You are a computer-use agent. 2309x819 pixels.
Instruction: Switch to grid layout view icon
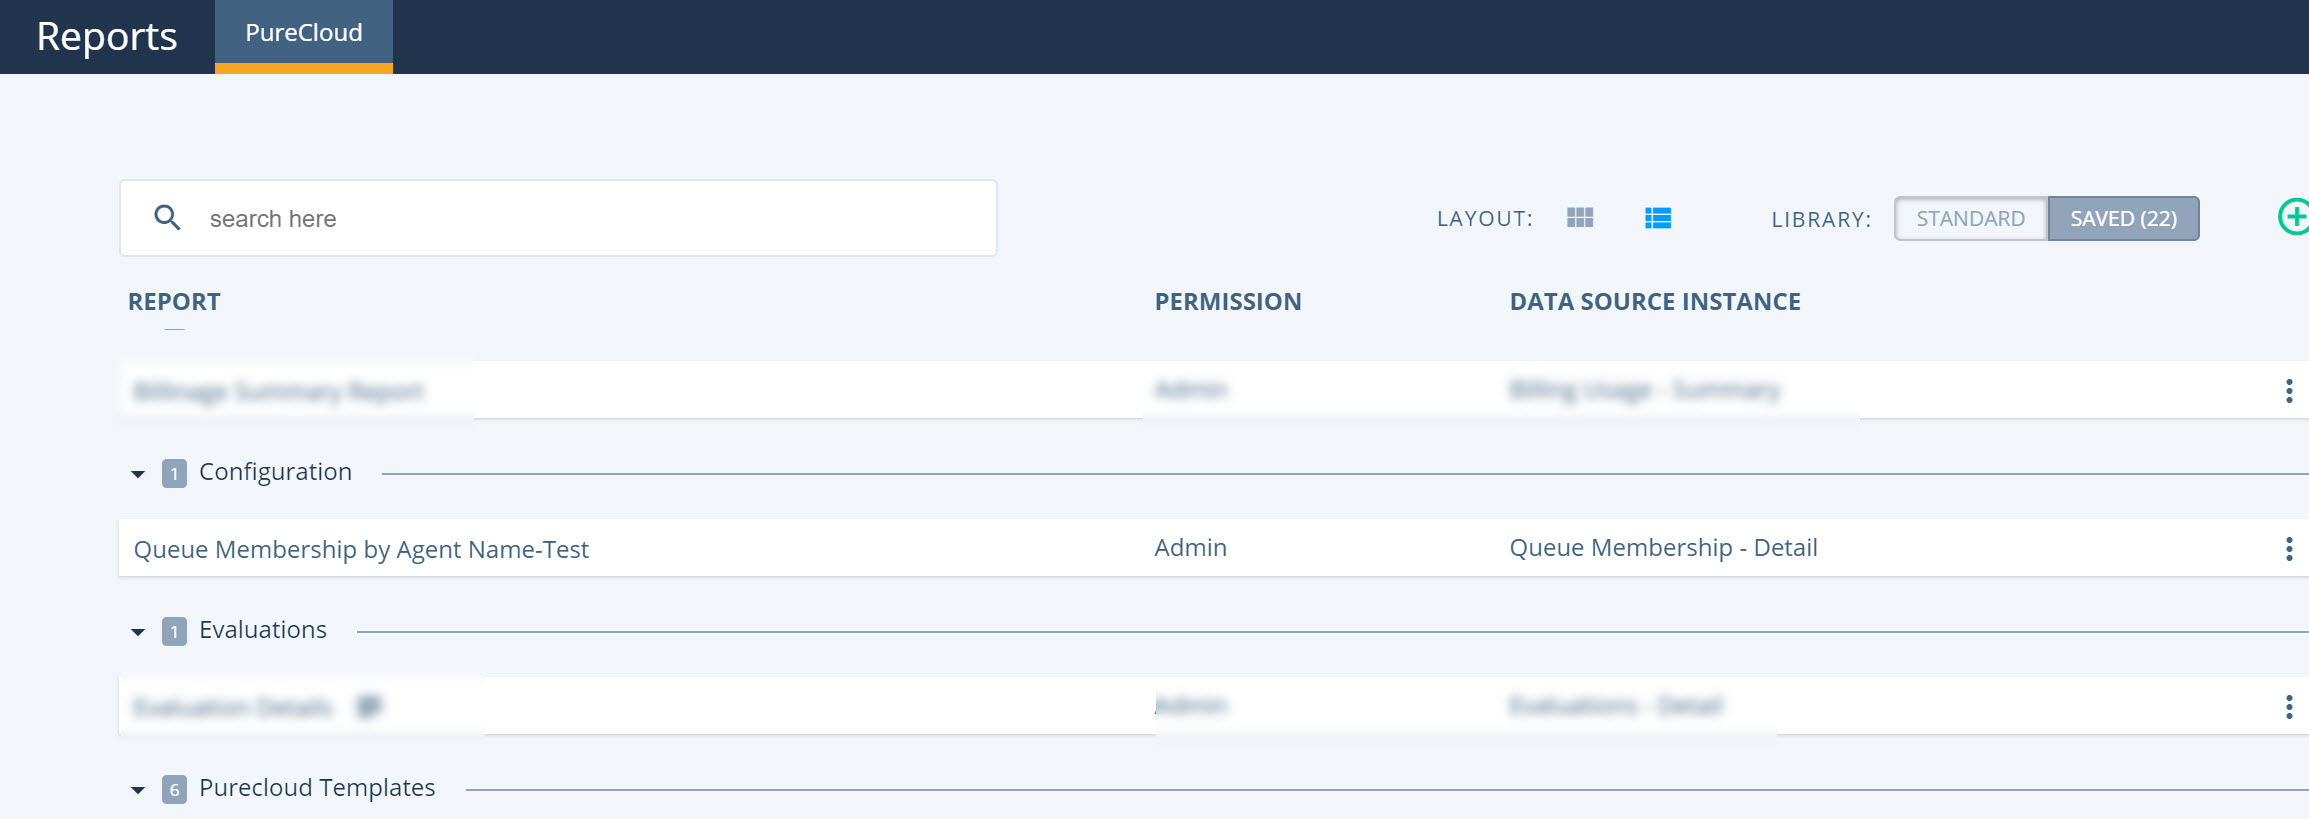[1580, 218]
